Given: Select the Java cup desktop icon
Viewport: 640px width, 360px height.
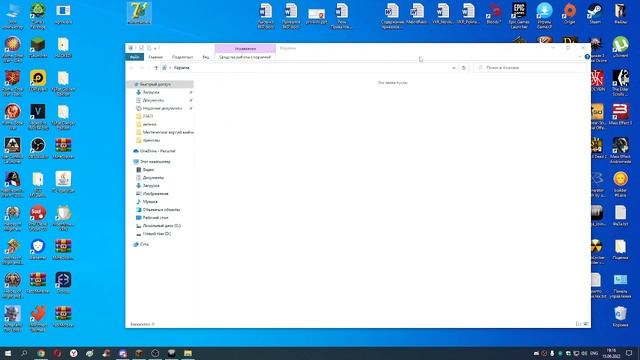Looking at the screenshot, I should click(63, 182).
